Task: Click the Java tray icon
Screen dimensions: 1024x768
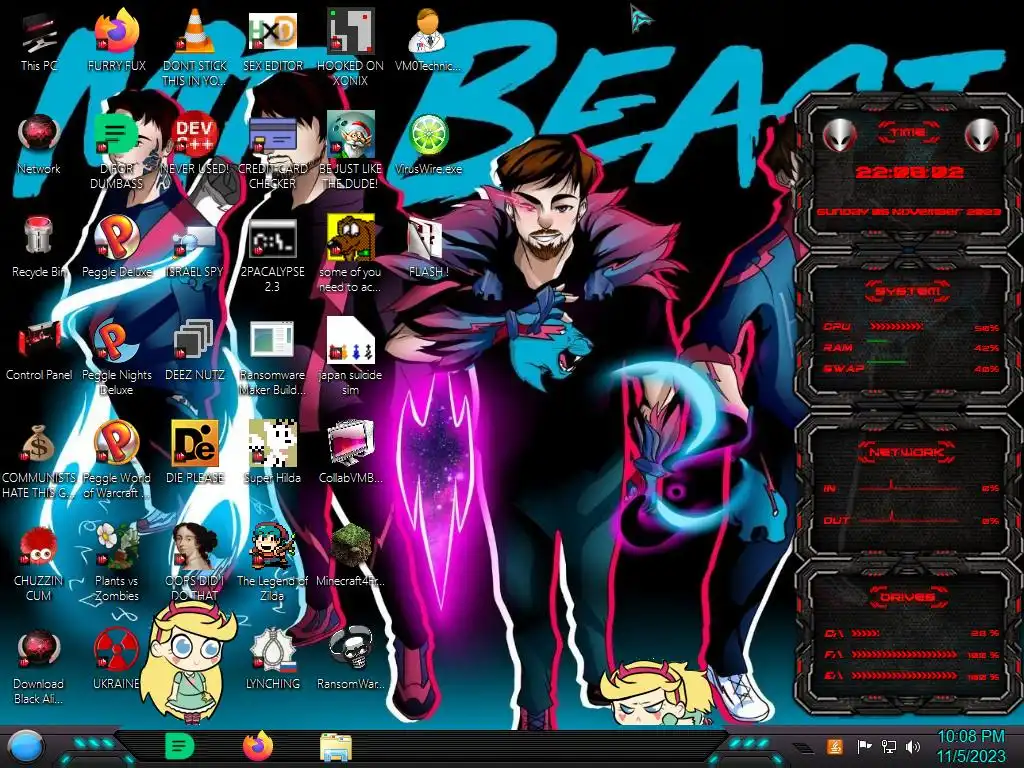Action: pos(835,746)
